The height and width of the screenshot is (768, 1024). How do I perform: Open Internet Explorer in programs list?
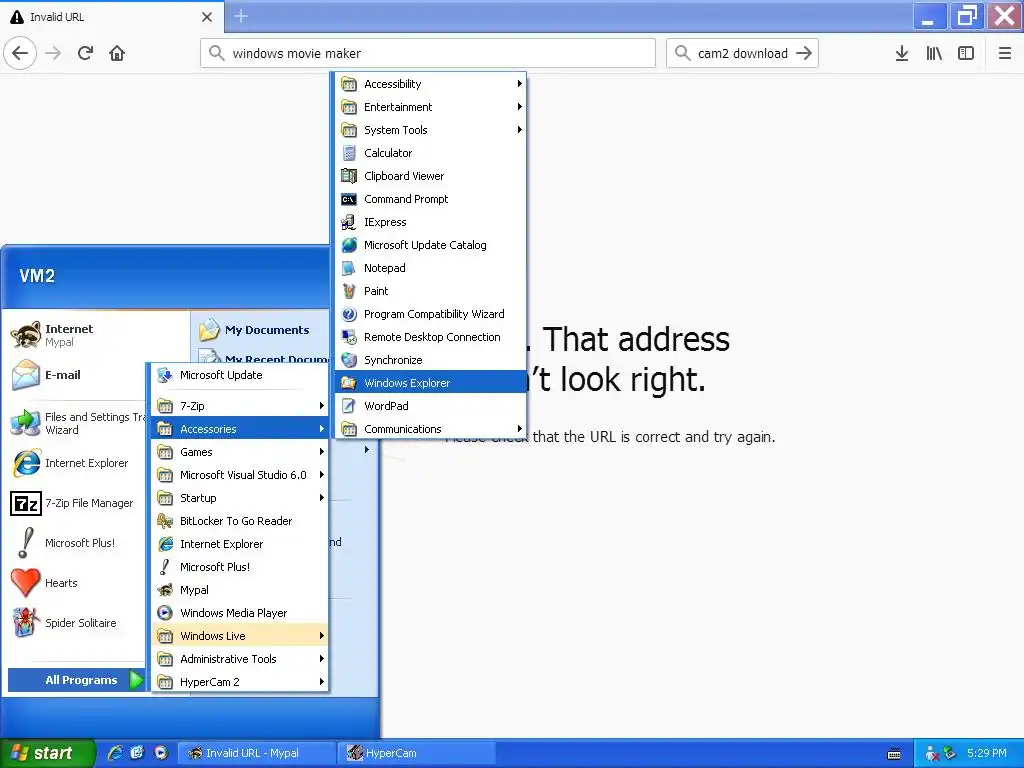tap(240, 544)
